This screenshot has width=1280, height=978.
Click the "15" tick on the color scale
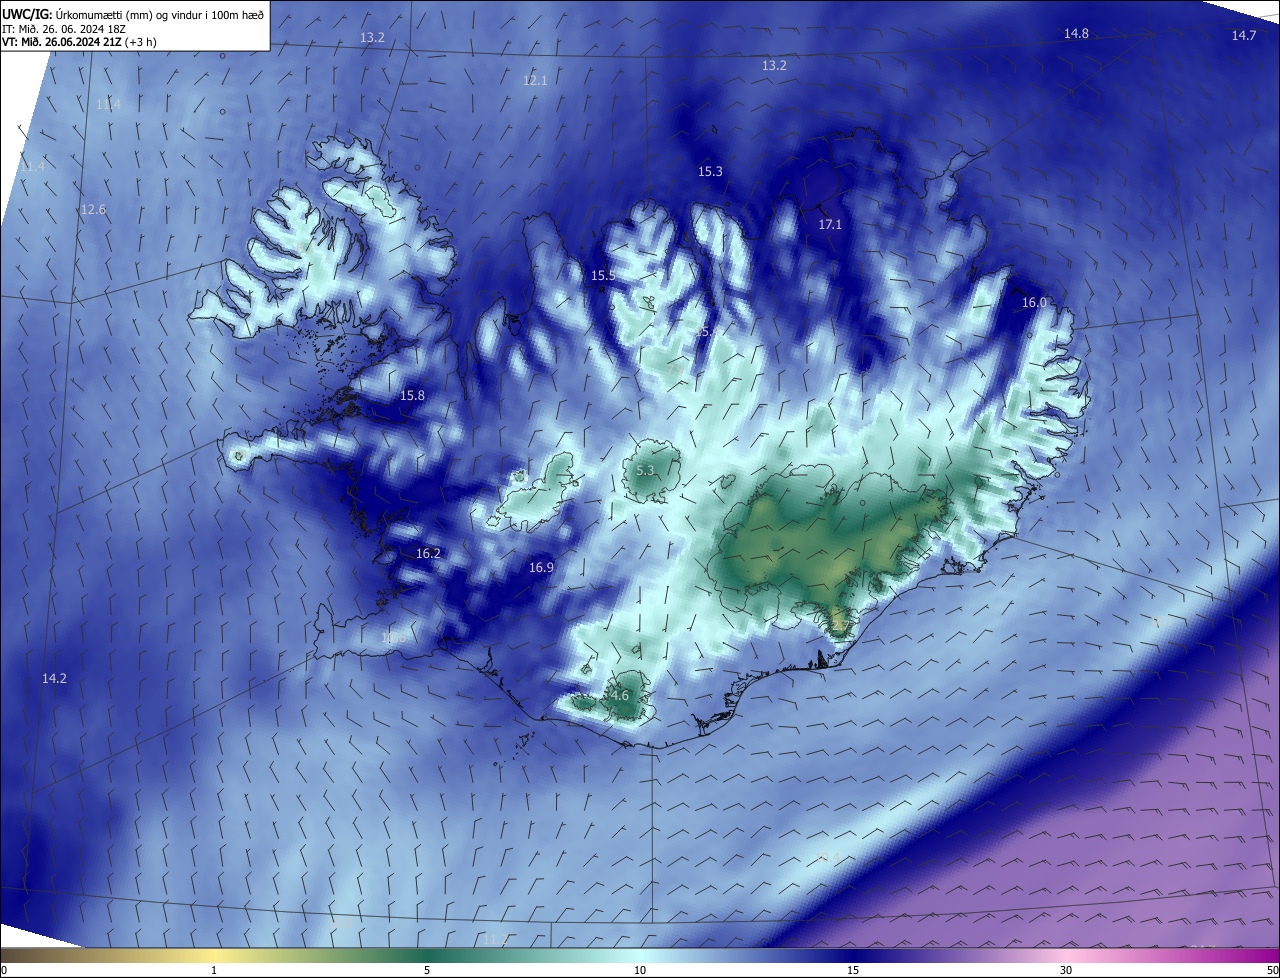tap(853, 970)
